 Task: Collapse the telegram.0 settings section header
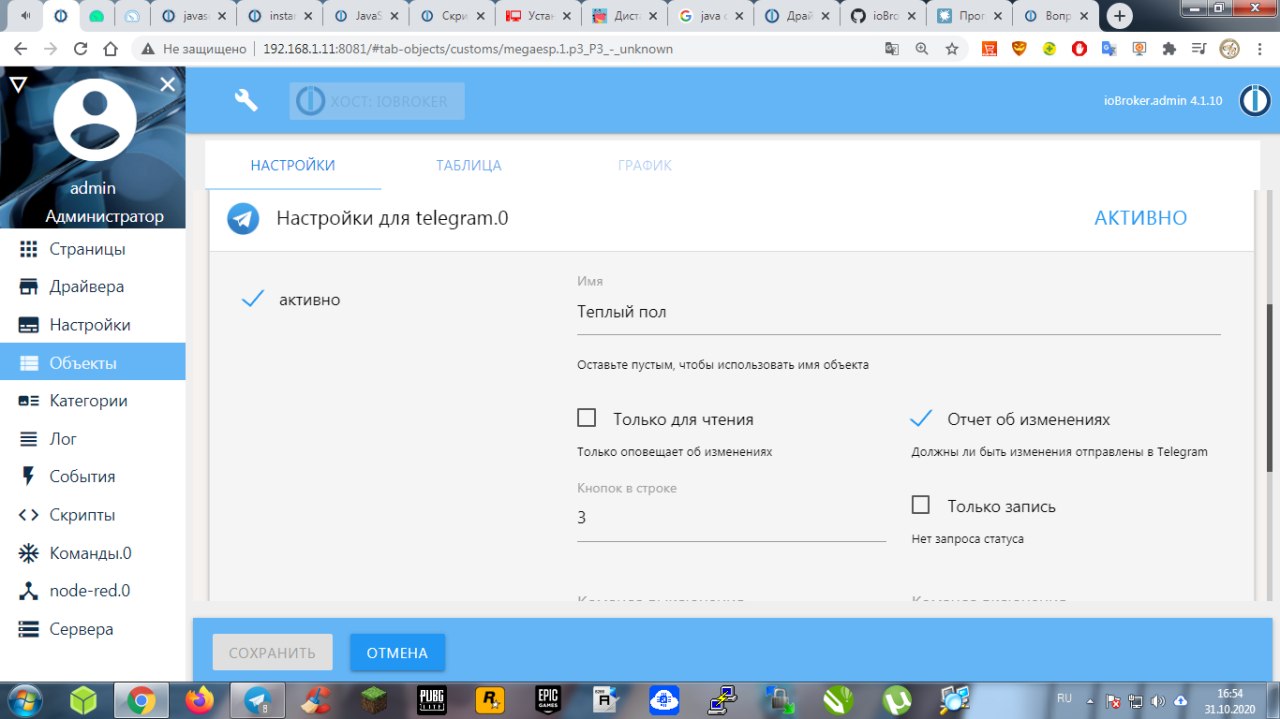(x=731, y=218)
